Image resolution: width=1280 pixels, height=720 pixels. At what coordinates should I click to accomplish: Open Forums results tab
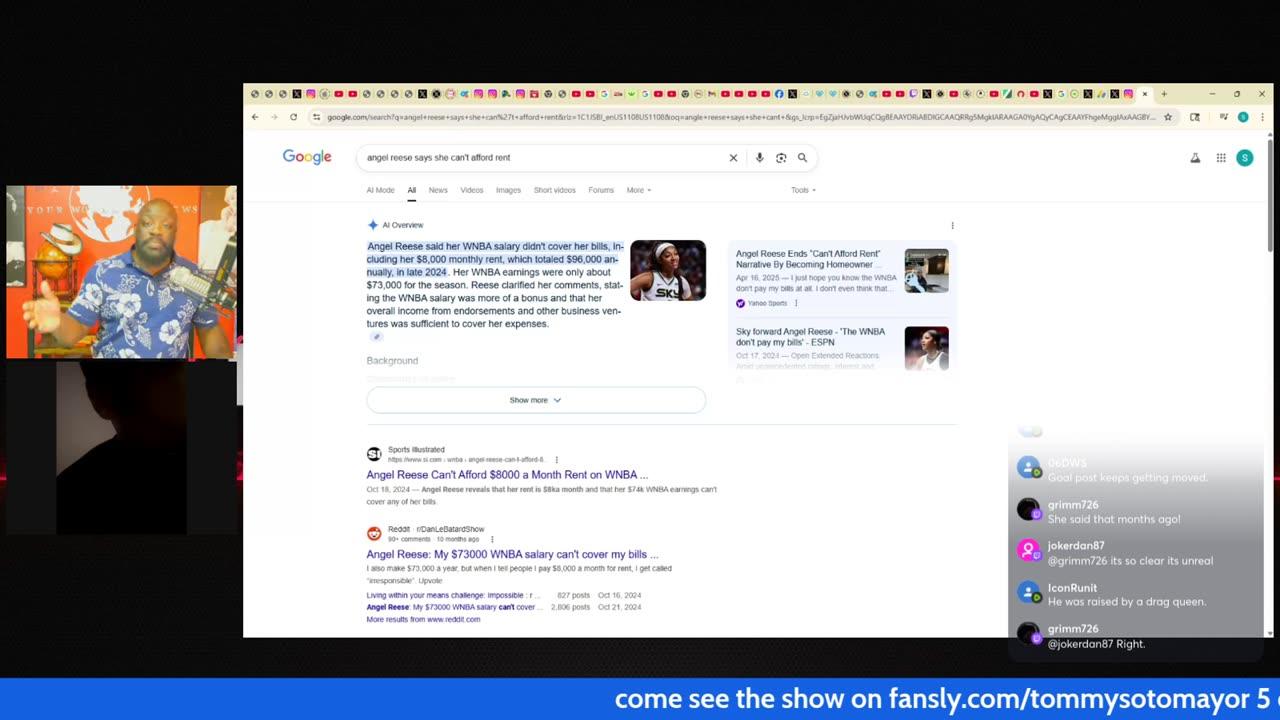click(601, 190)
